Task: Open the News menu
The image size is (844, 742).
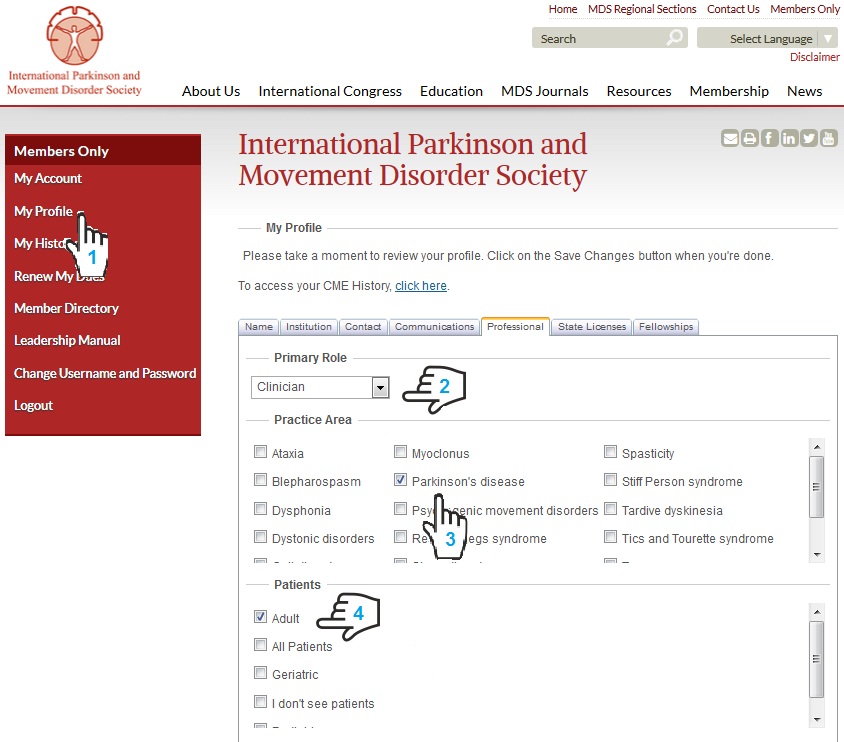Action: 804,91
